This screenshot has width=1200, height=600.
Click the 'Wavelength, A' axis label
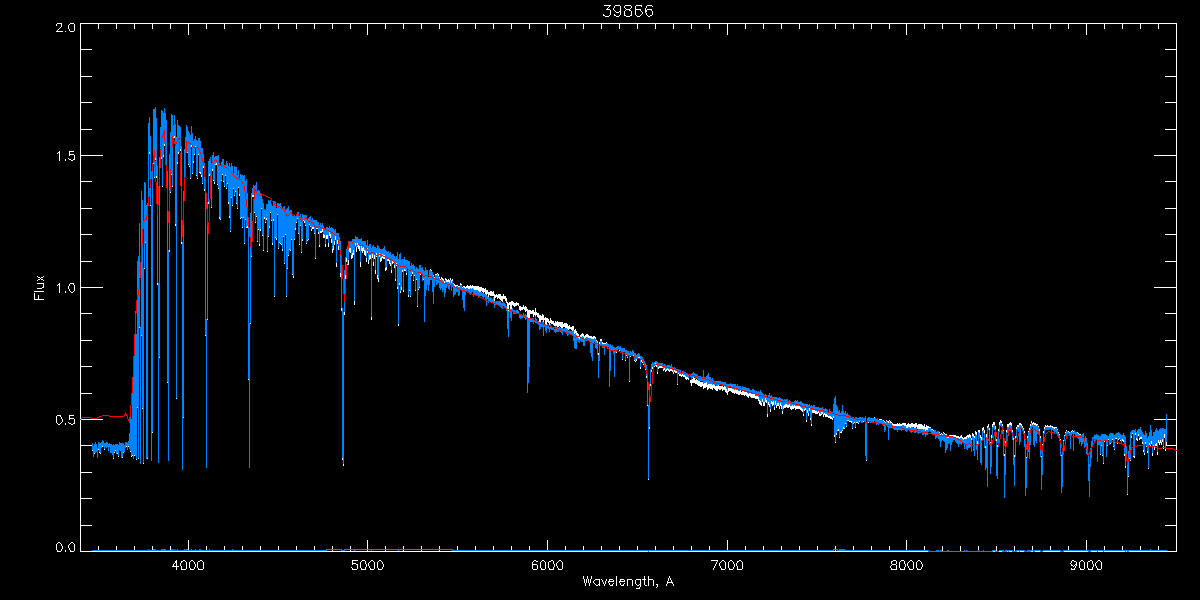(x=628, y=581)
